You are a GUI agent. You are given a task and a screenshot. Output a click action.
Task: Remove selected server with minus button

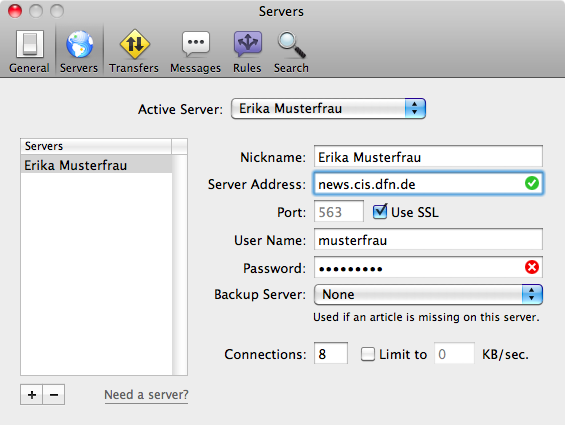[54, 395]
